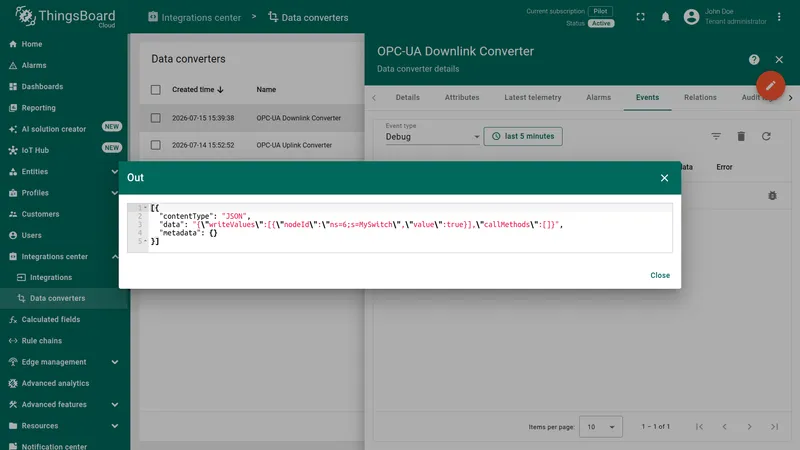Open the notifications bell
The image size is (800, 450).
[665, 17]
